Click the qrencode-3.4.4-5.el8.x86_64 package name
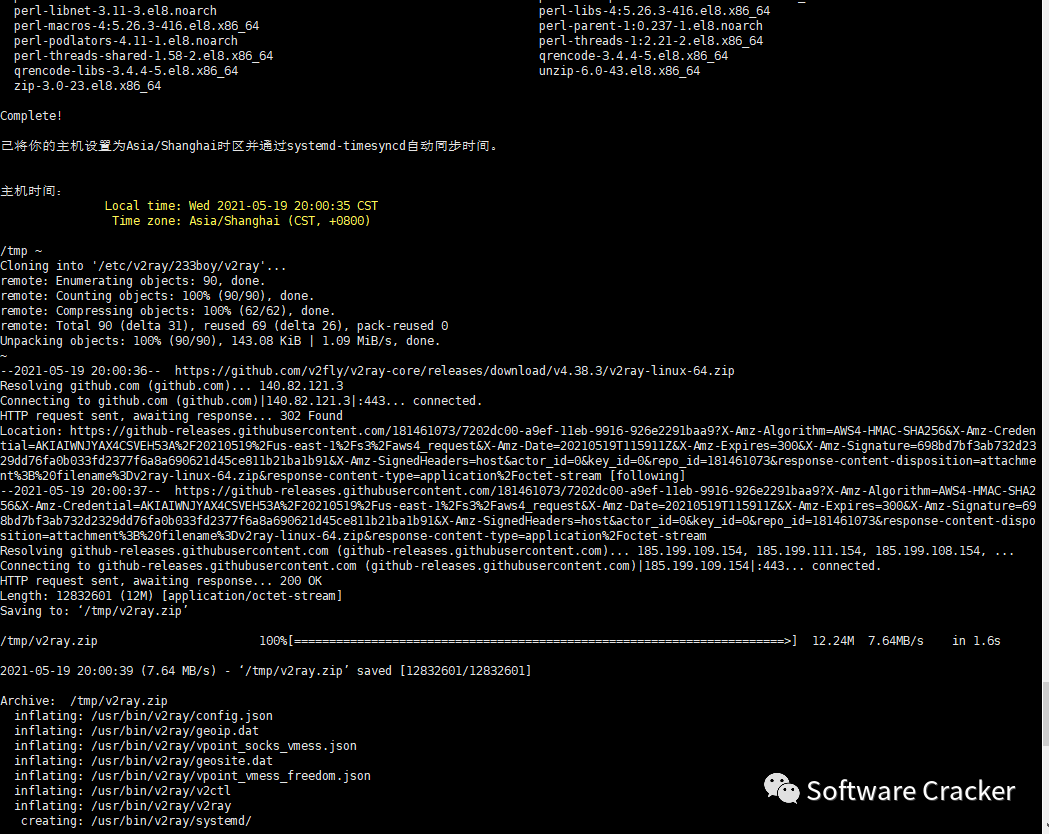 (x=633, y=56)
